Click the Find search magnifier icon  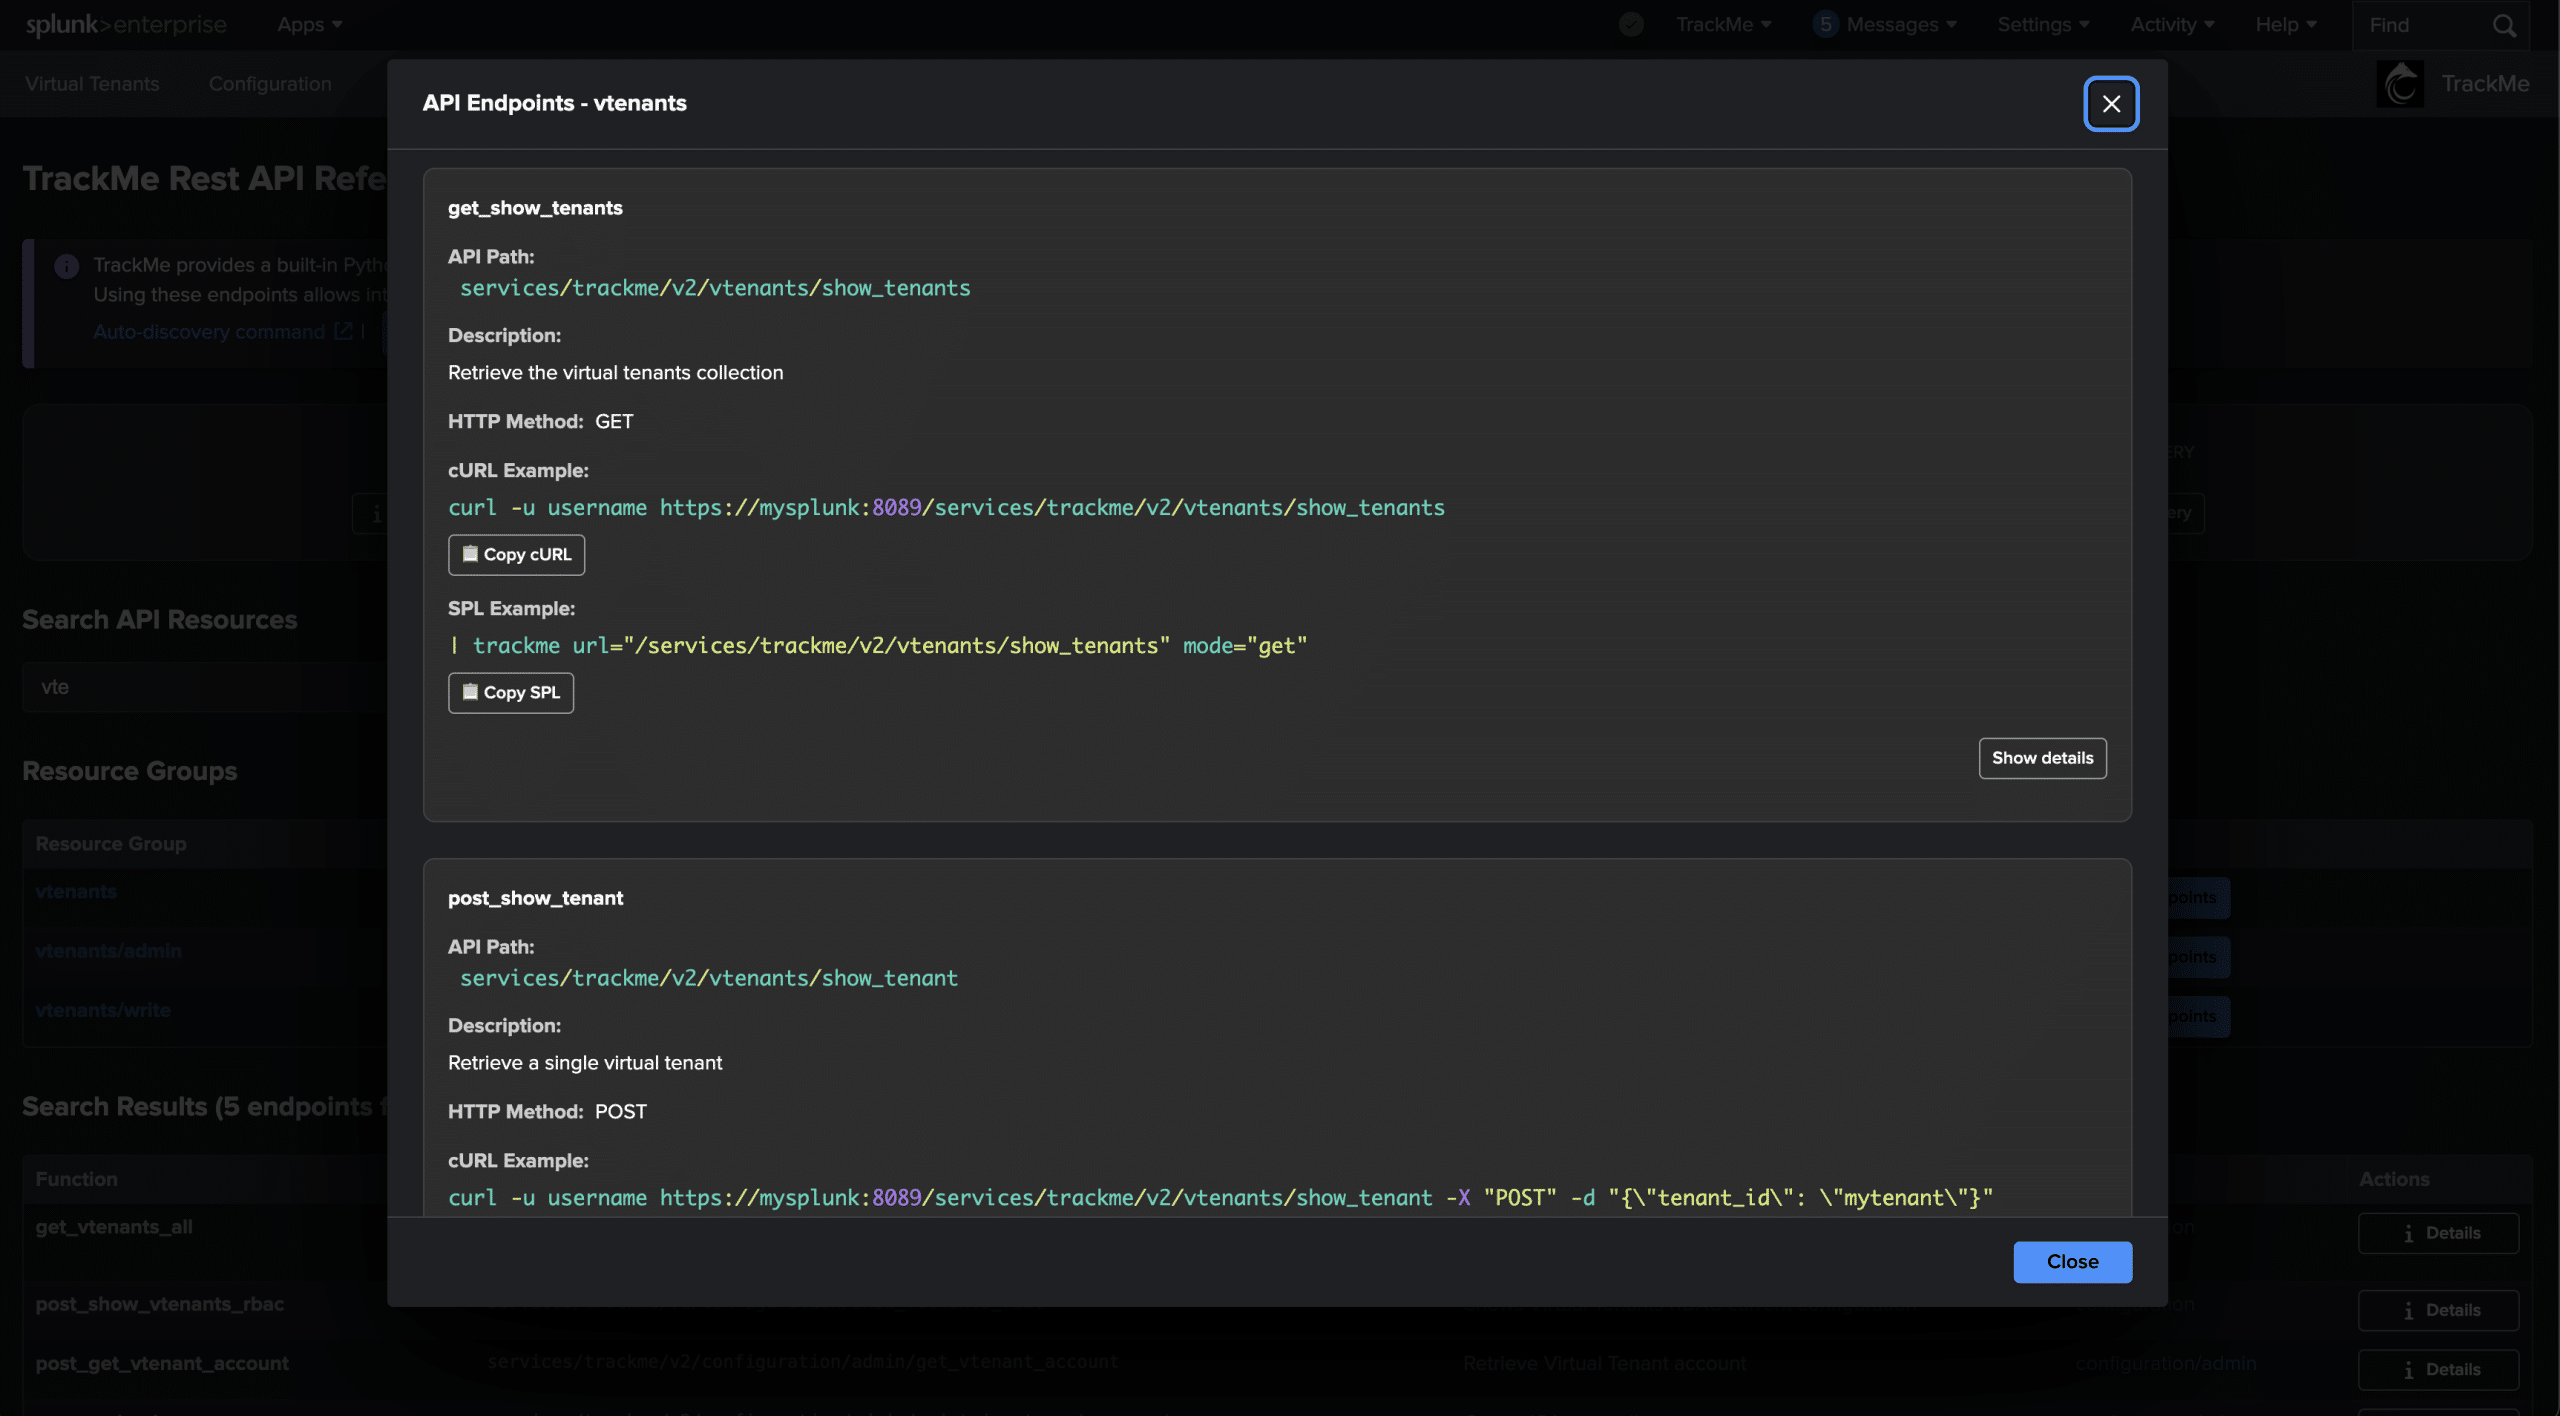tap(2503, 26)
